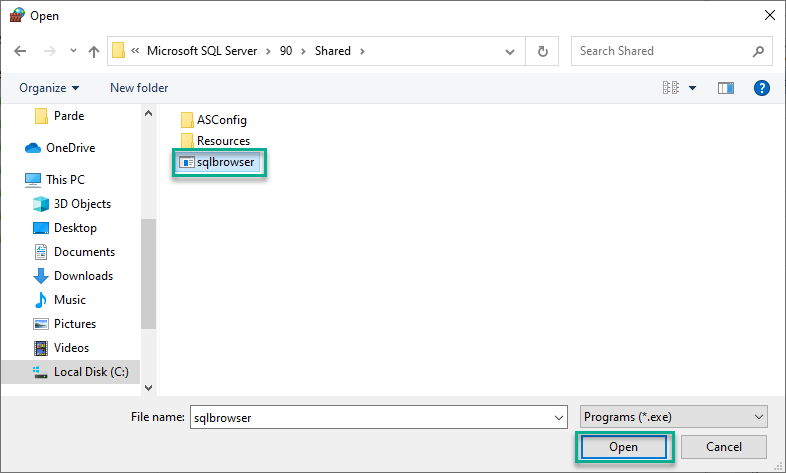The width and height of the screenshot is (786, 473).
Task: Click the Microsoft SQL Server breadcrumb
Action: pyautogui.click(x=202, y=51)
